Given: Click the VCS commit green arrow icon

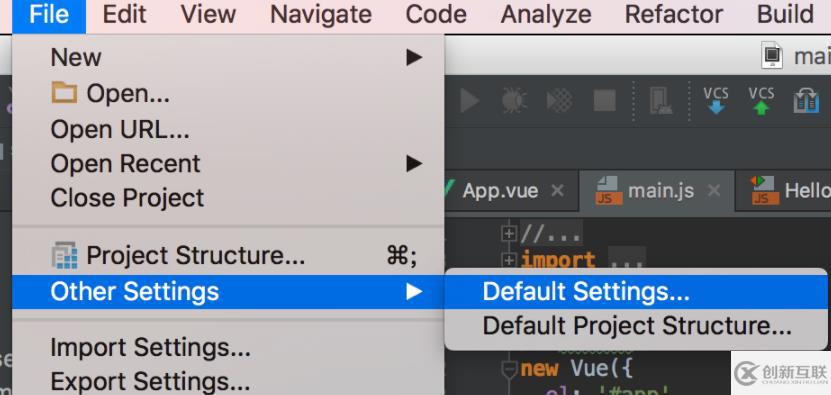Looking at the screenshot, I should point(761,101).
